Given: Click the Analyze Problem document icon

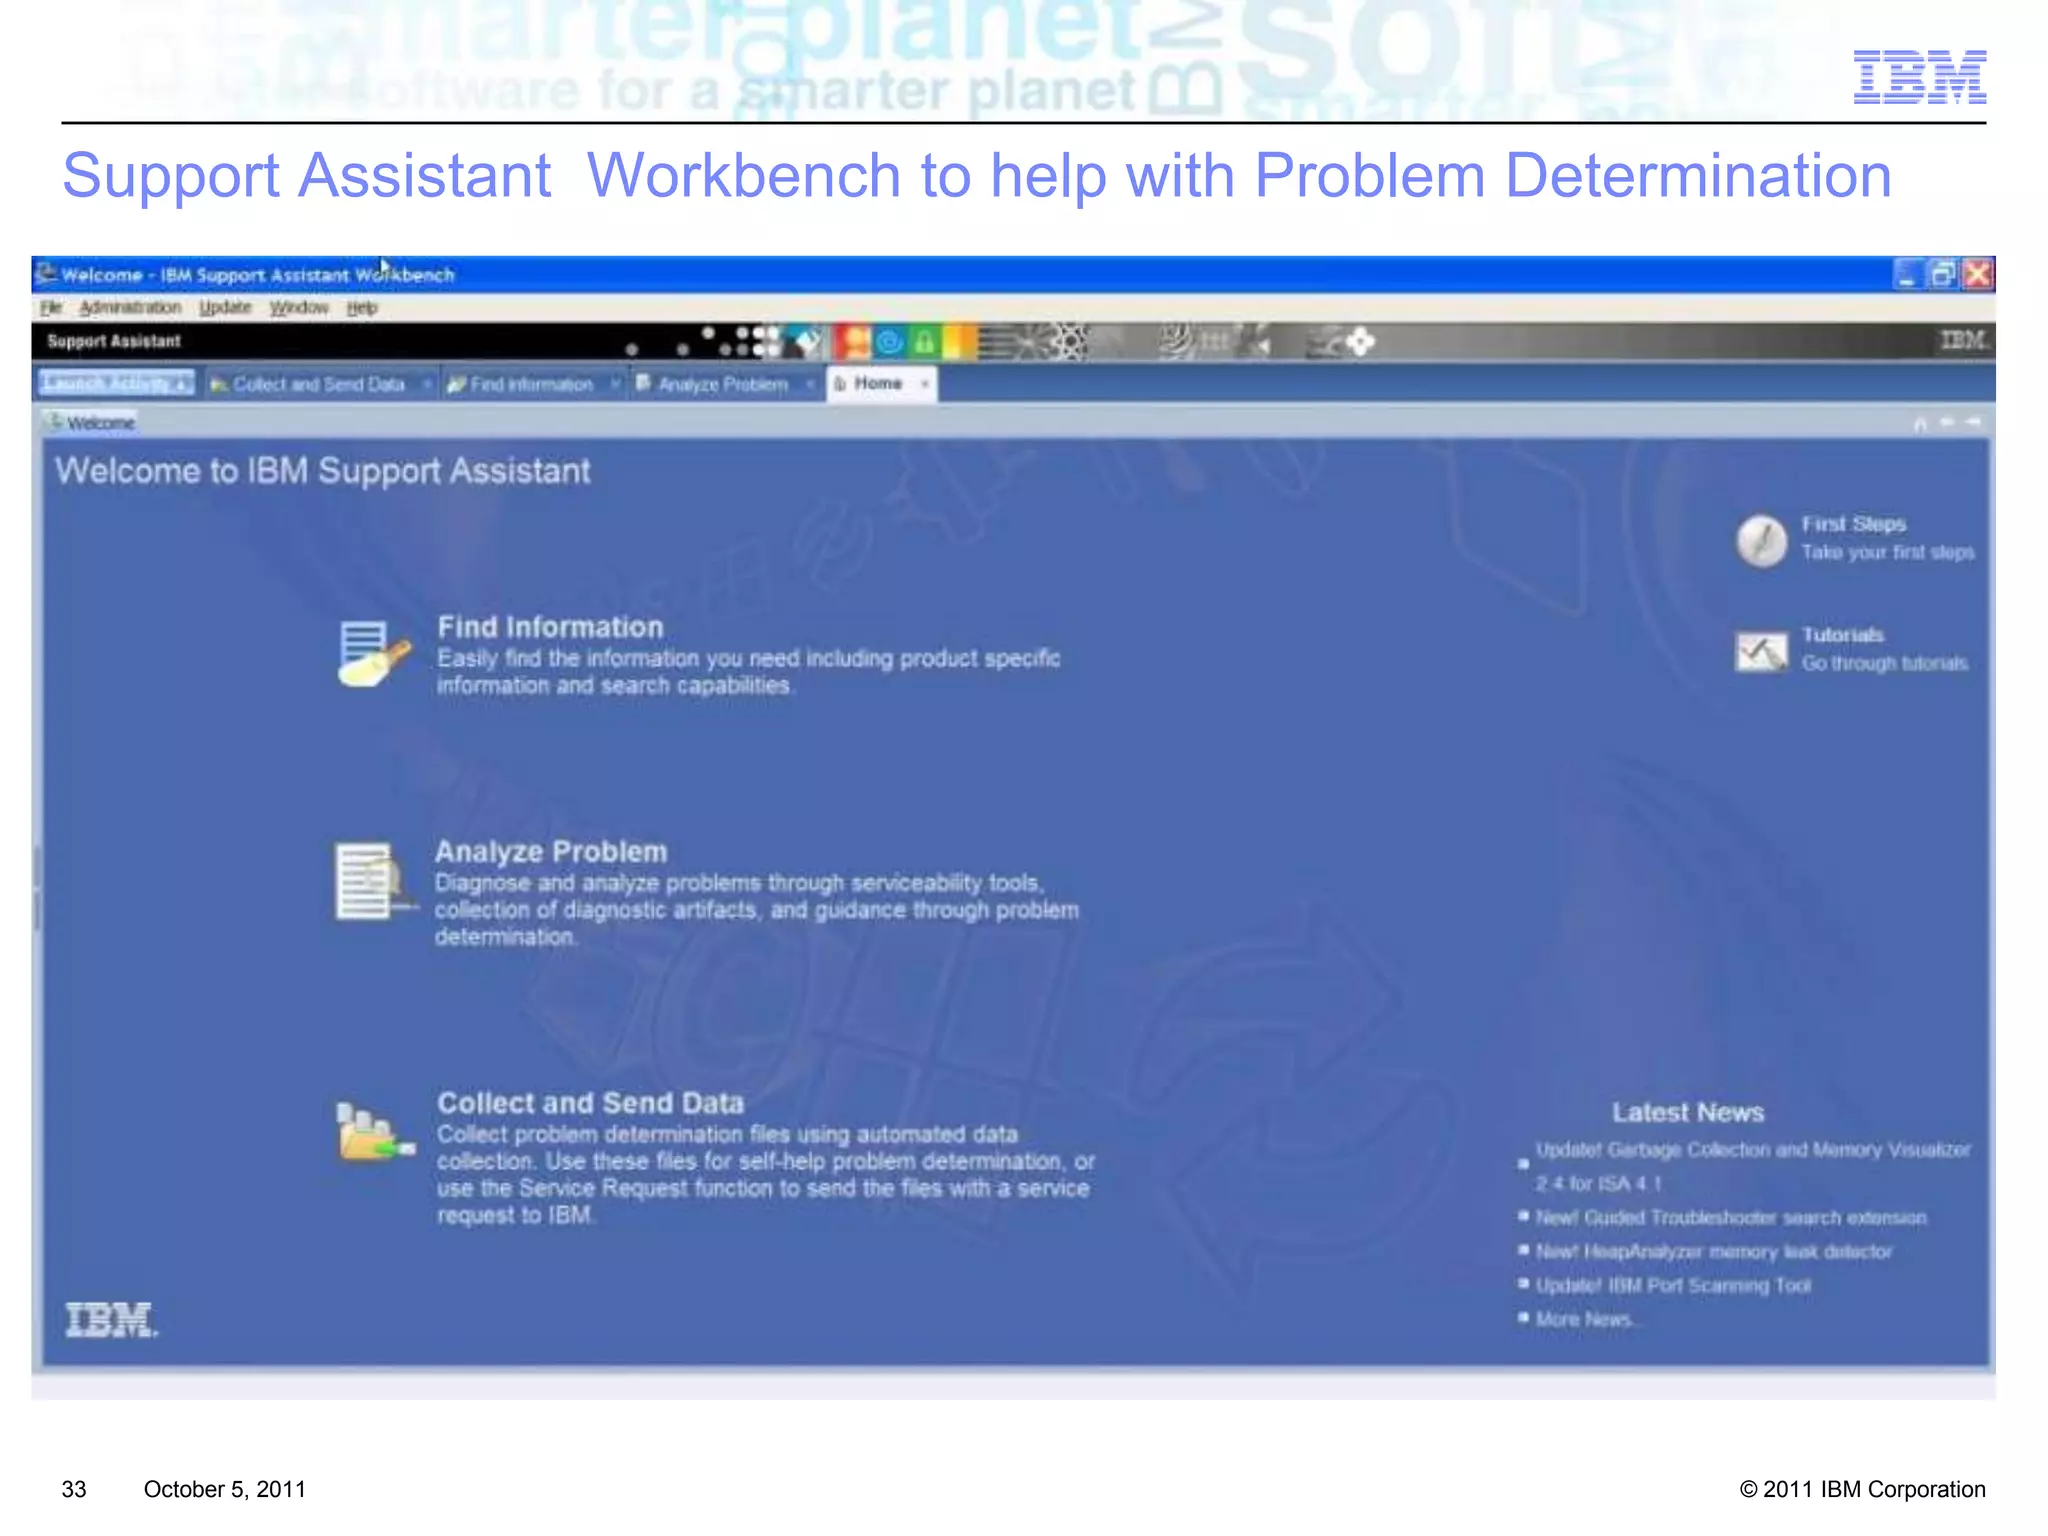Looking at the screenshot, I should click(x=375, y=881).
